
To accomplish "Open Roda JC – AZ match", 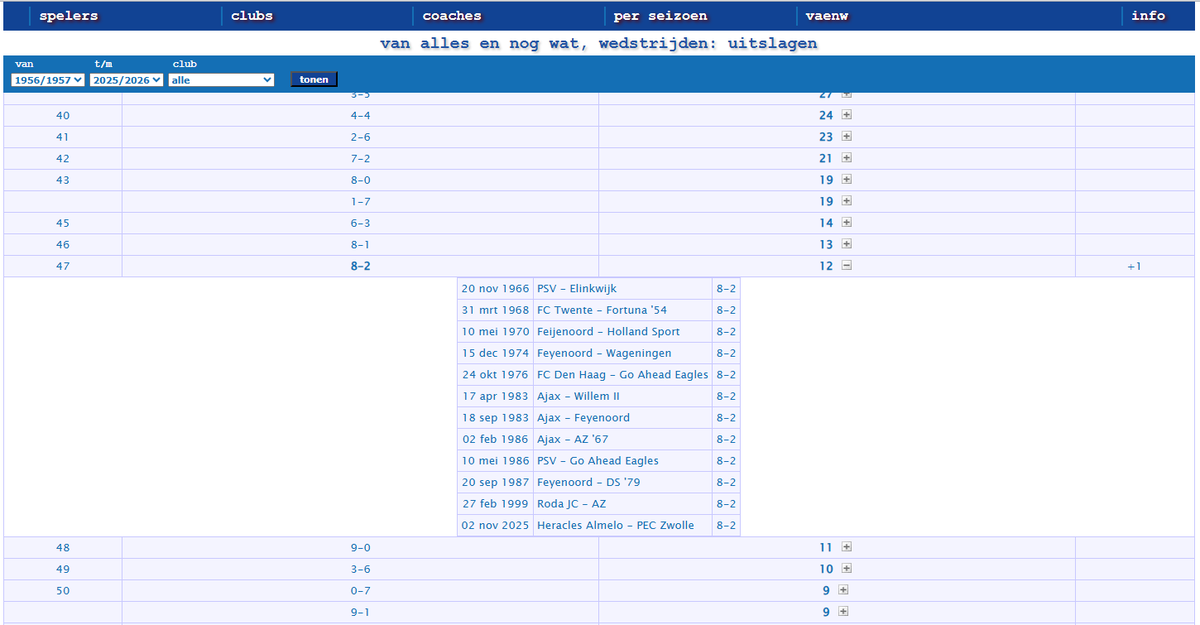I will 571,504.
